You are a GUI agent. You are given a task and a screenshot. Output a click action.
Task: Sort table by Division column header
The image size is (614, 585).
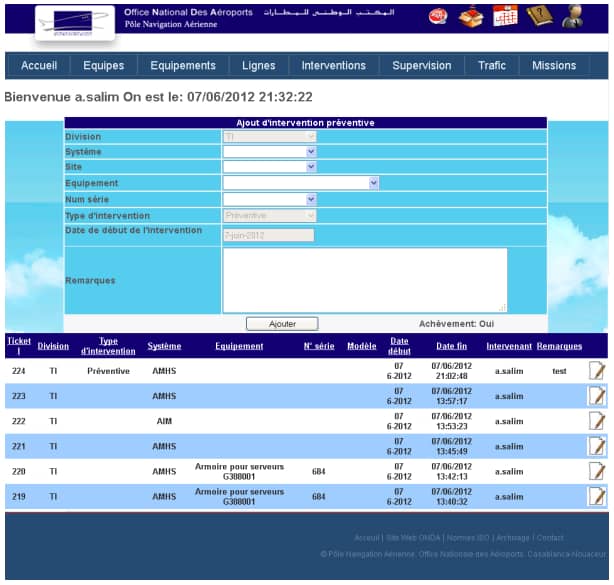[53, 346]
